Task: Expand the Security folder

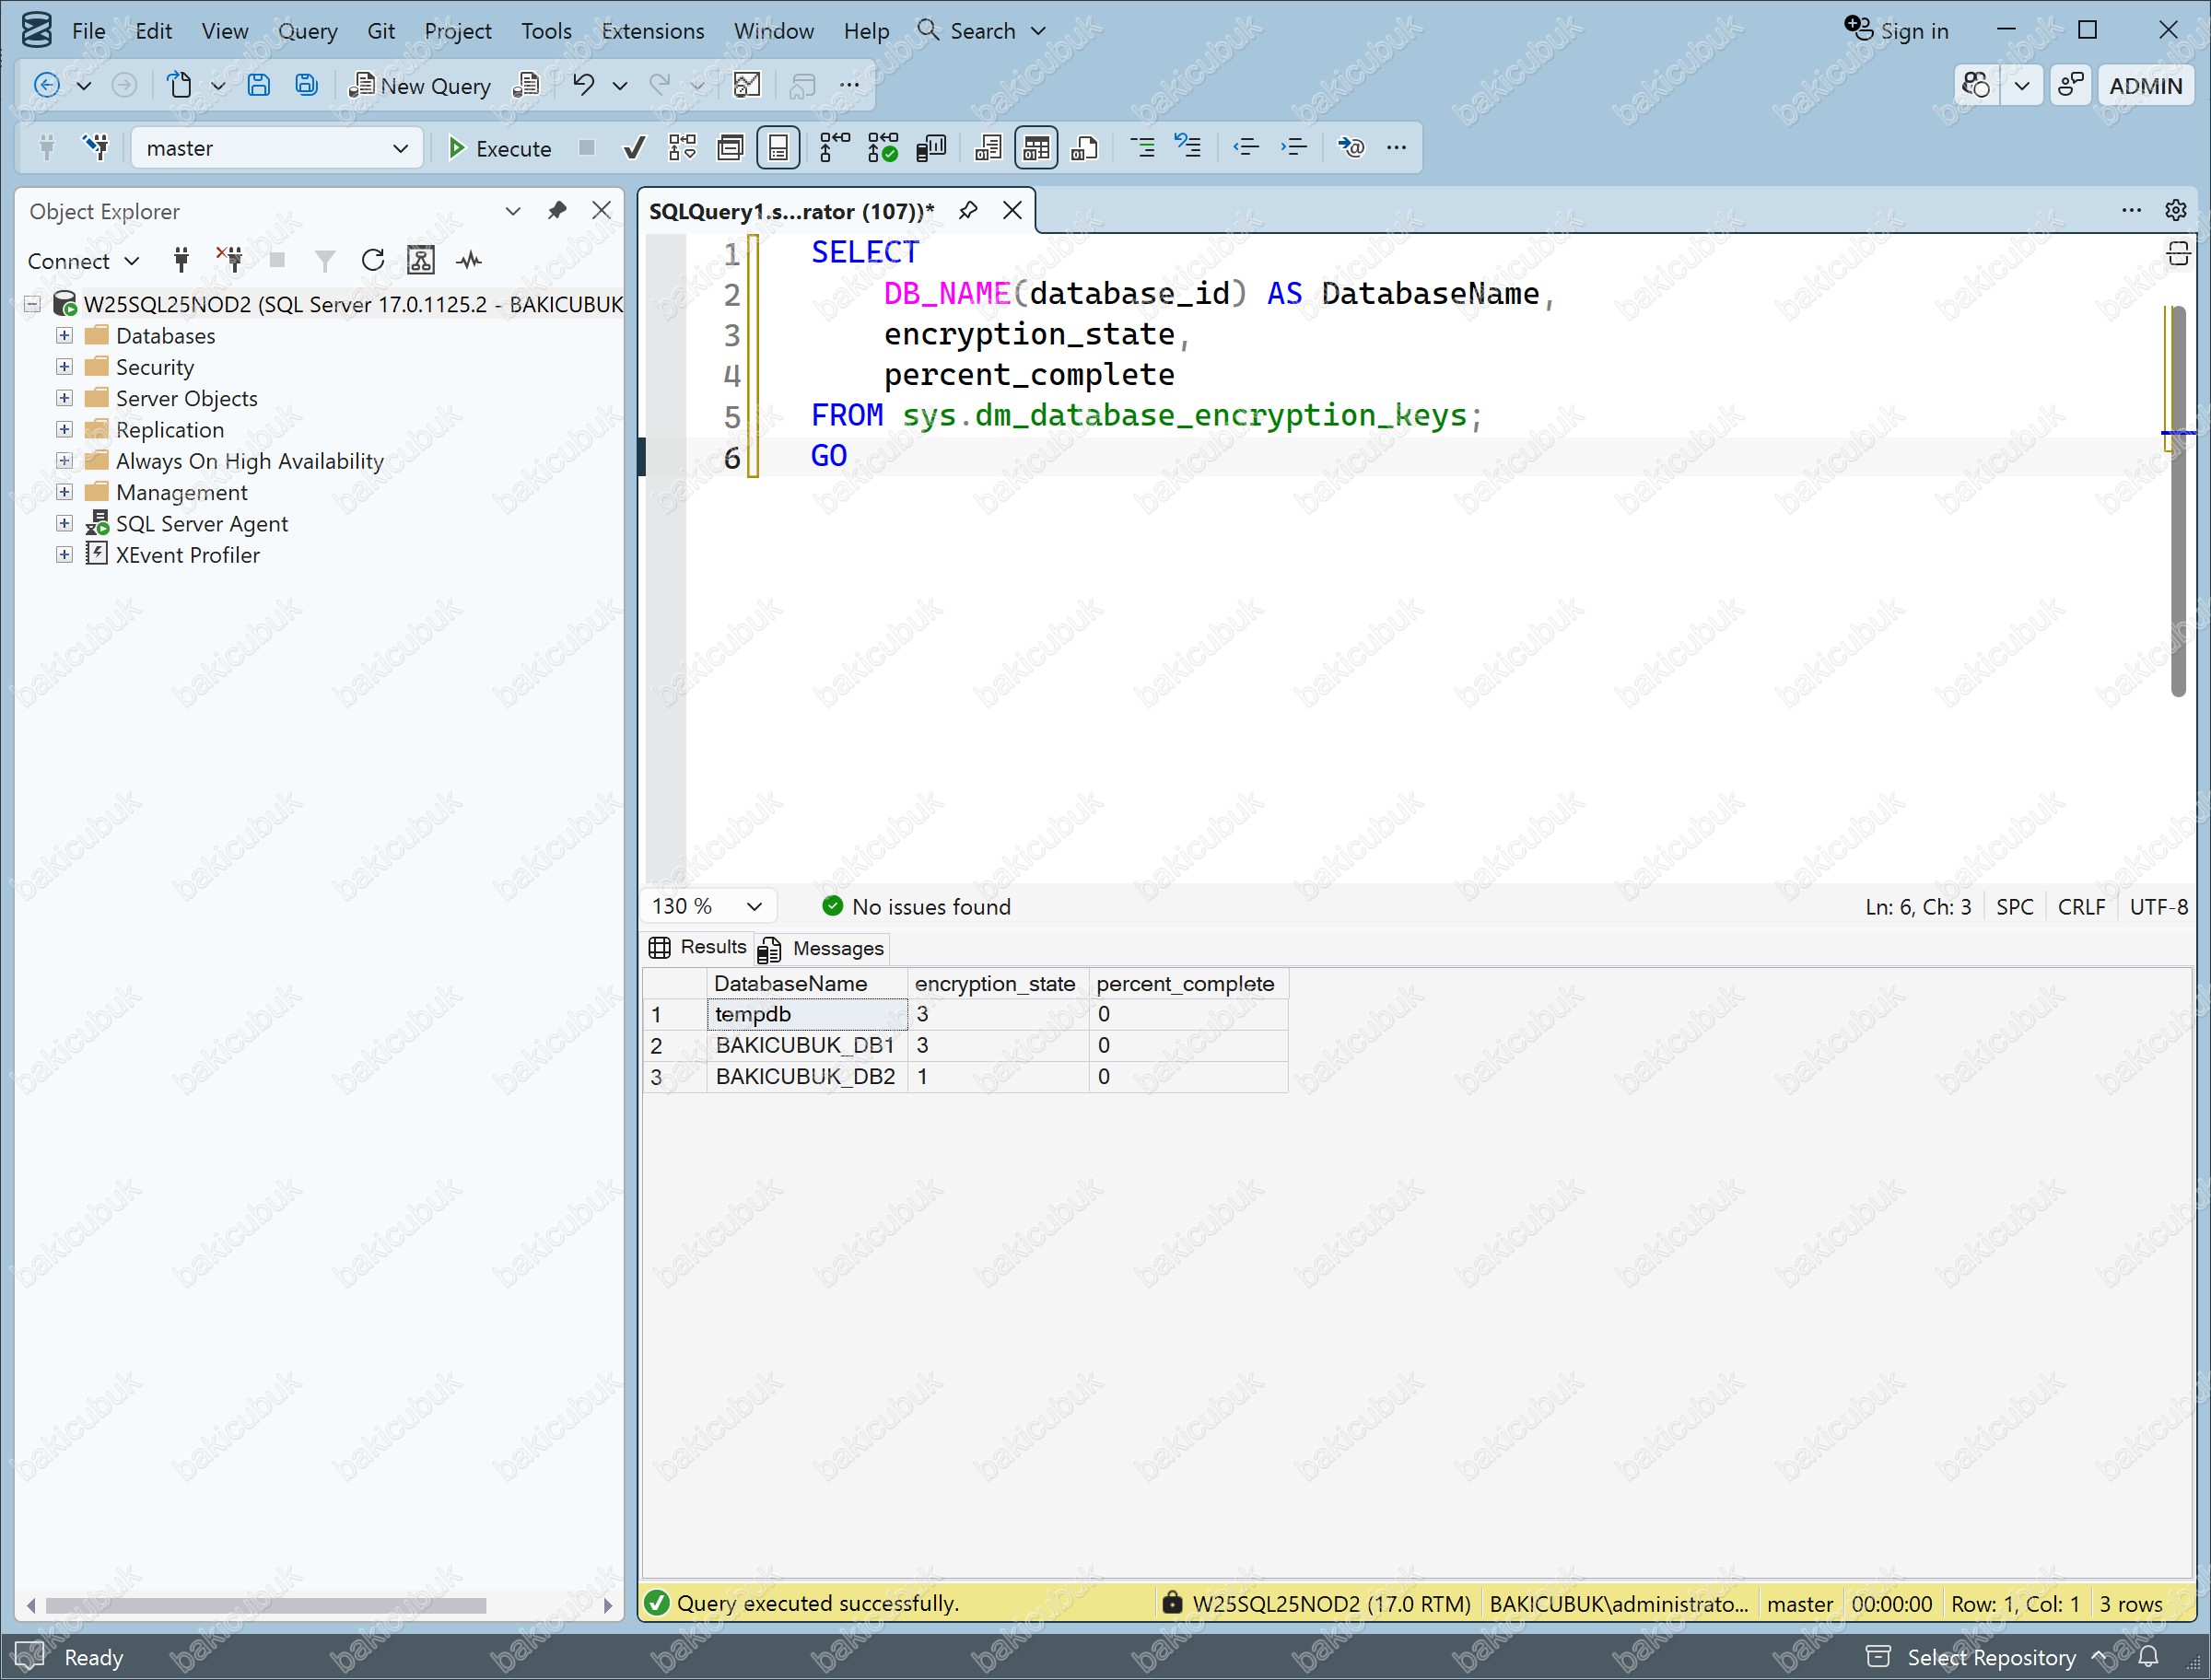Action: point(64,367)
